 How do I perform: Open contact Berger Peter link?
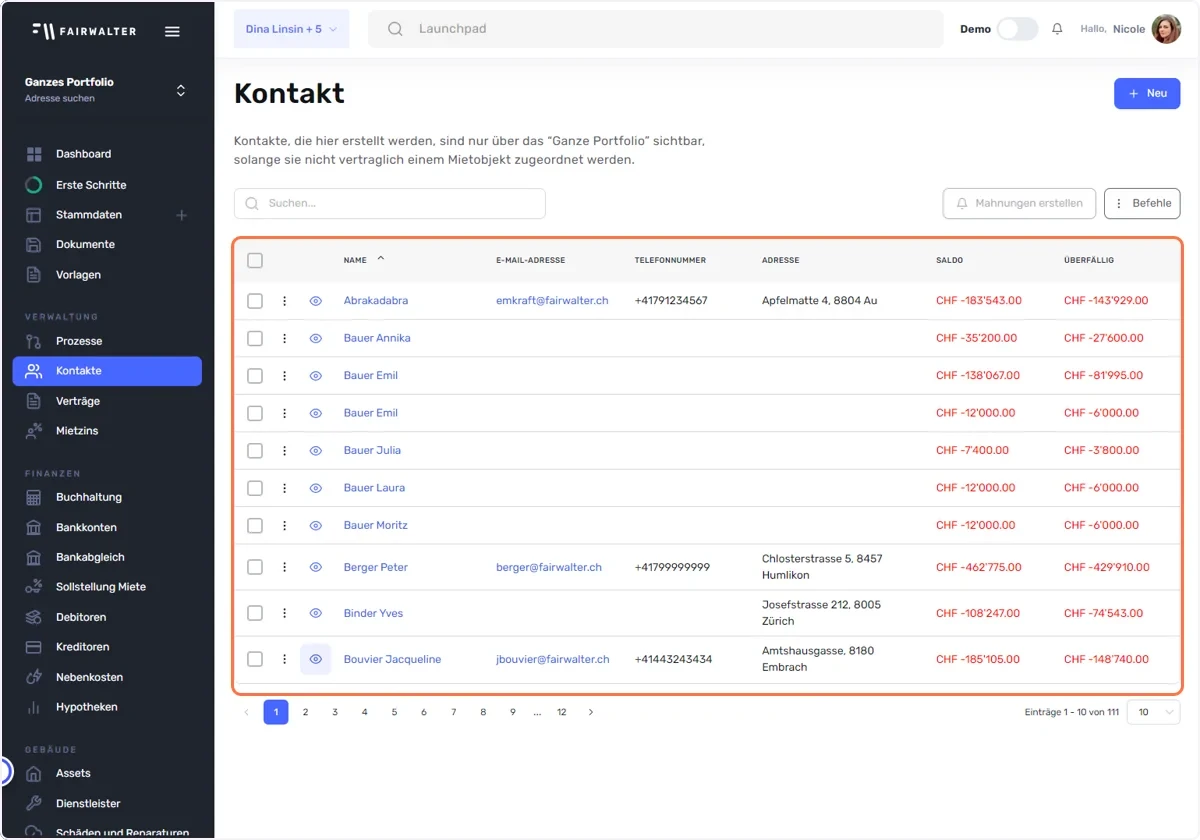(376, 567)
